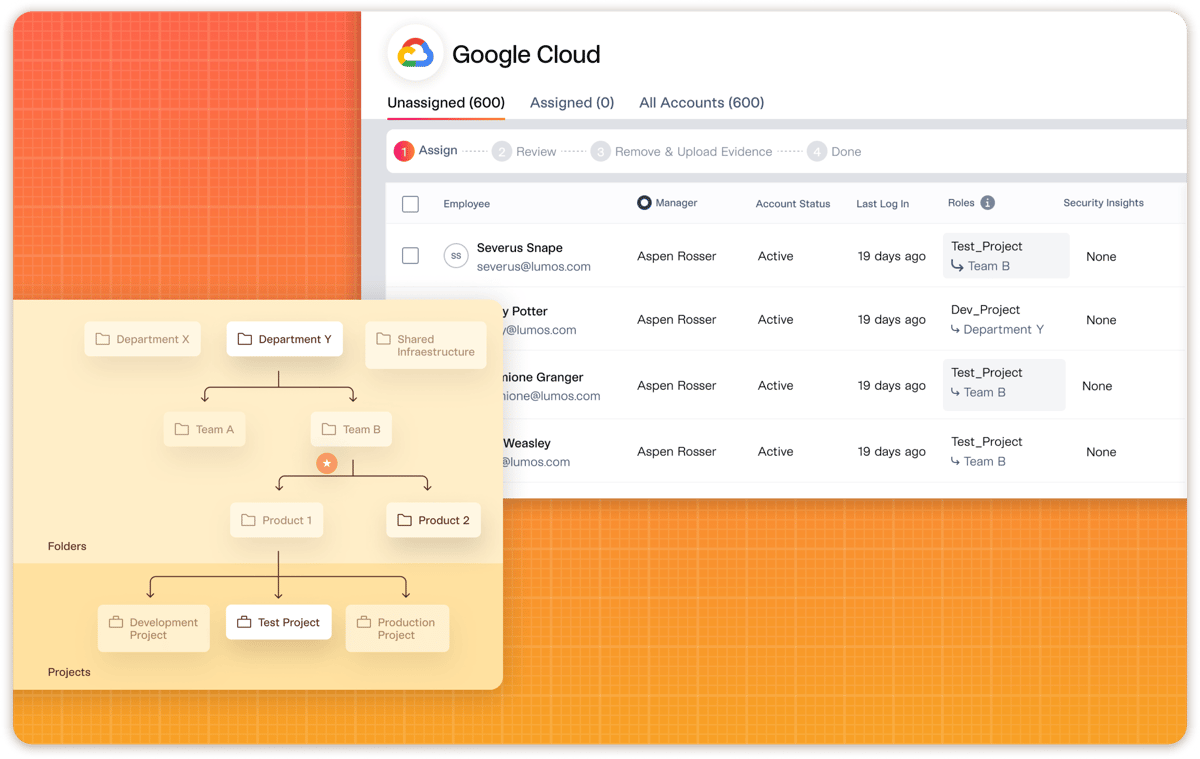Click the Roles info icon
Screen dimensions: 1200x759
pyautogui.click(x=988, y=203)
